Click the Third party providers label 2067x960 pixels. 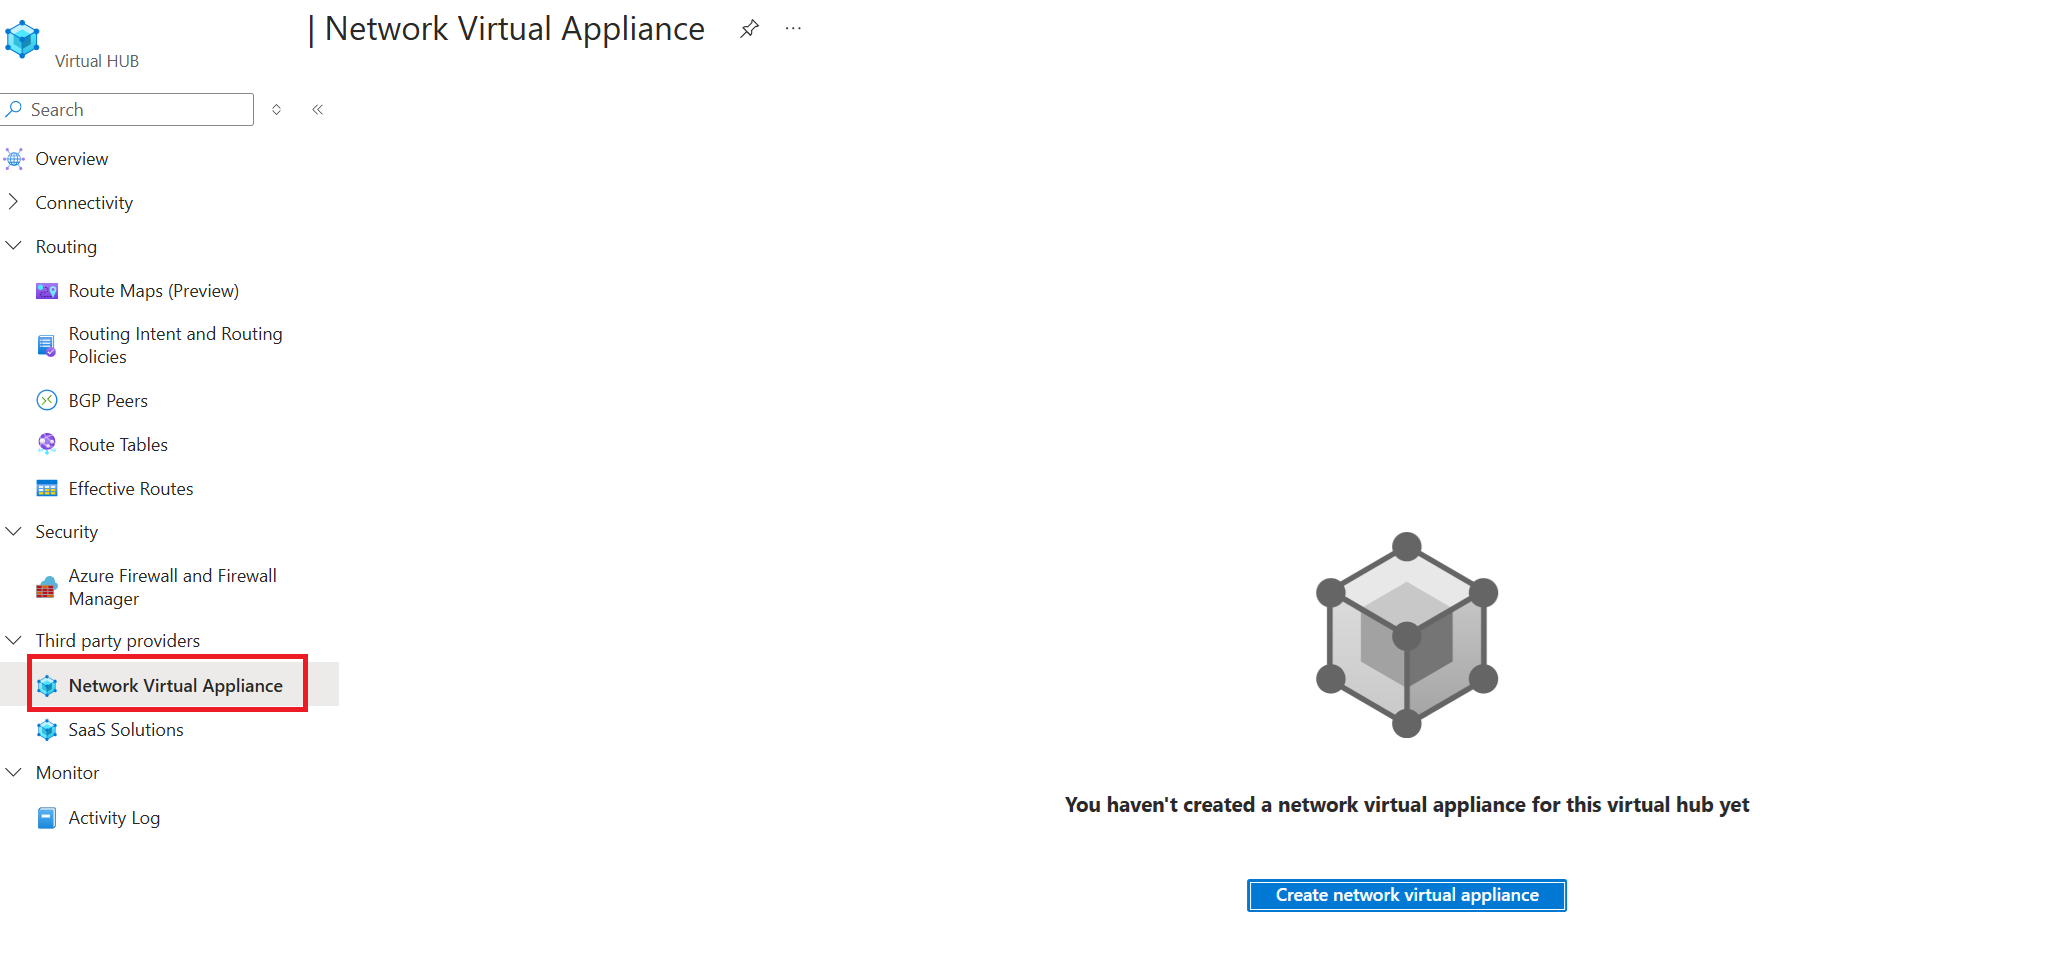click(x=118, y=641)
